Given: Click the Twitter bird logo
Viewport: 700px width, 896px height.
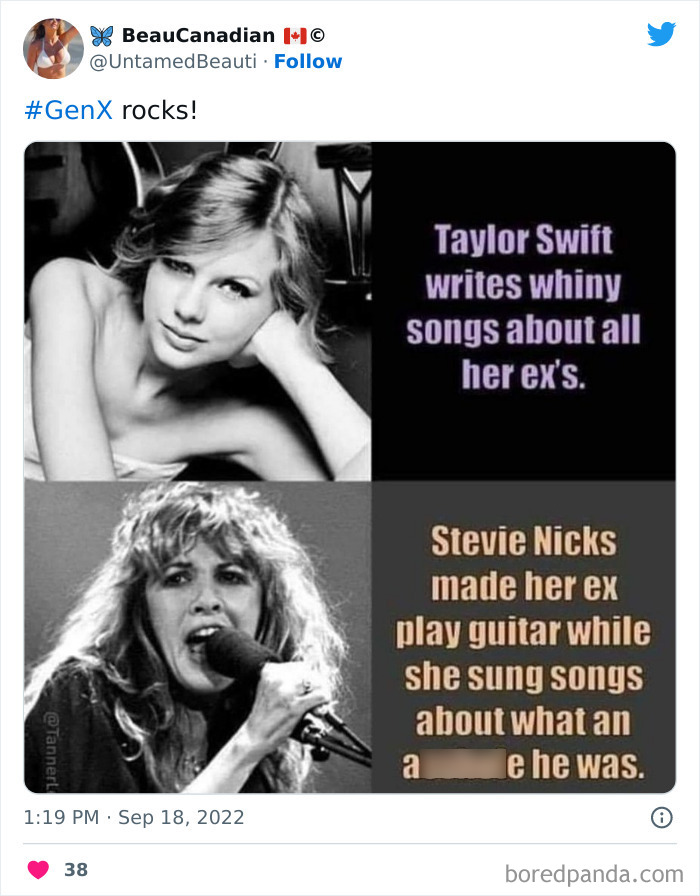Looking at the screenshot, I should [662, 33].
